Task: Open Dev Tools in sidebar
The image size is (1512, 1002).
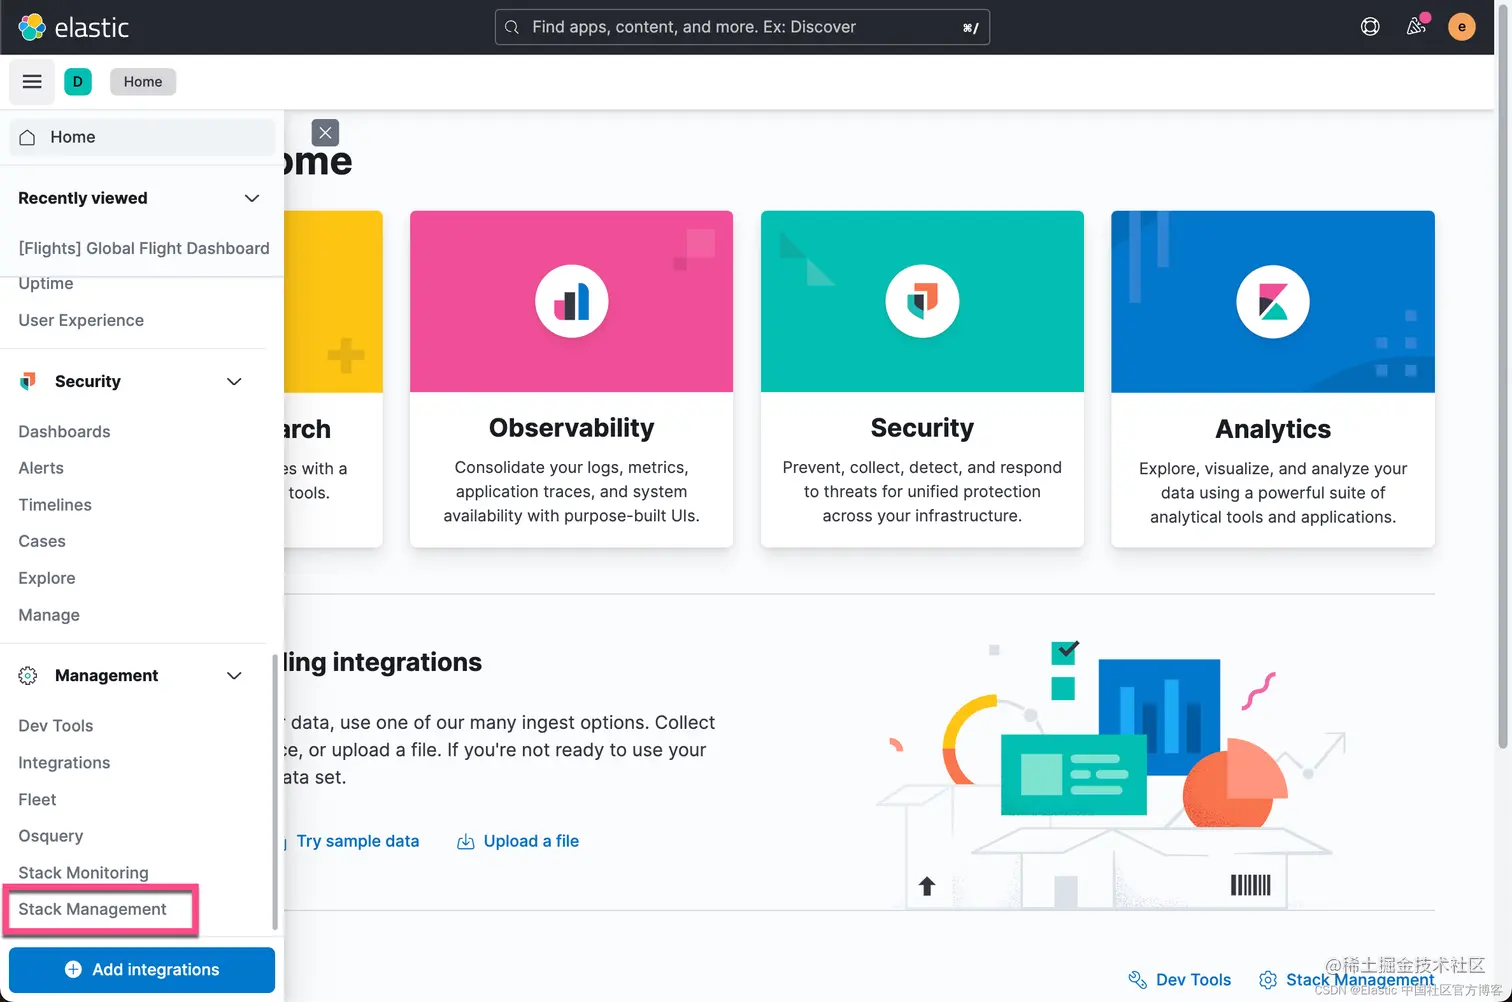Action: click(56, 726)
